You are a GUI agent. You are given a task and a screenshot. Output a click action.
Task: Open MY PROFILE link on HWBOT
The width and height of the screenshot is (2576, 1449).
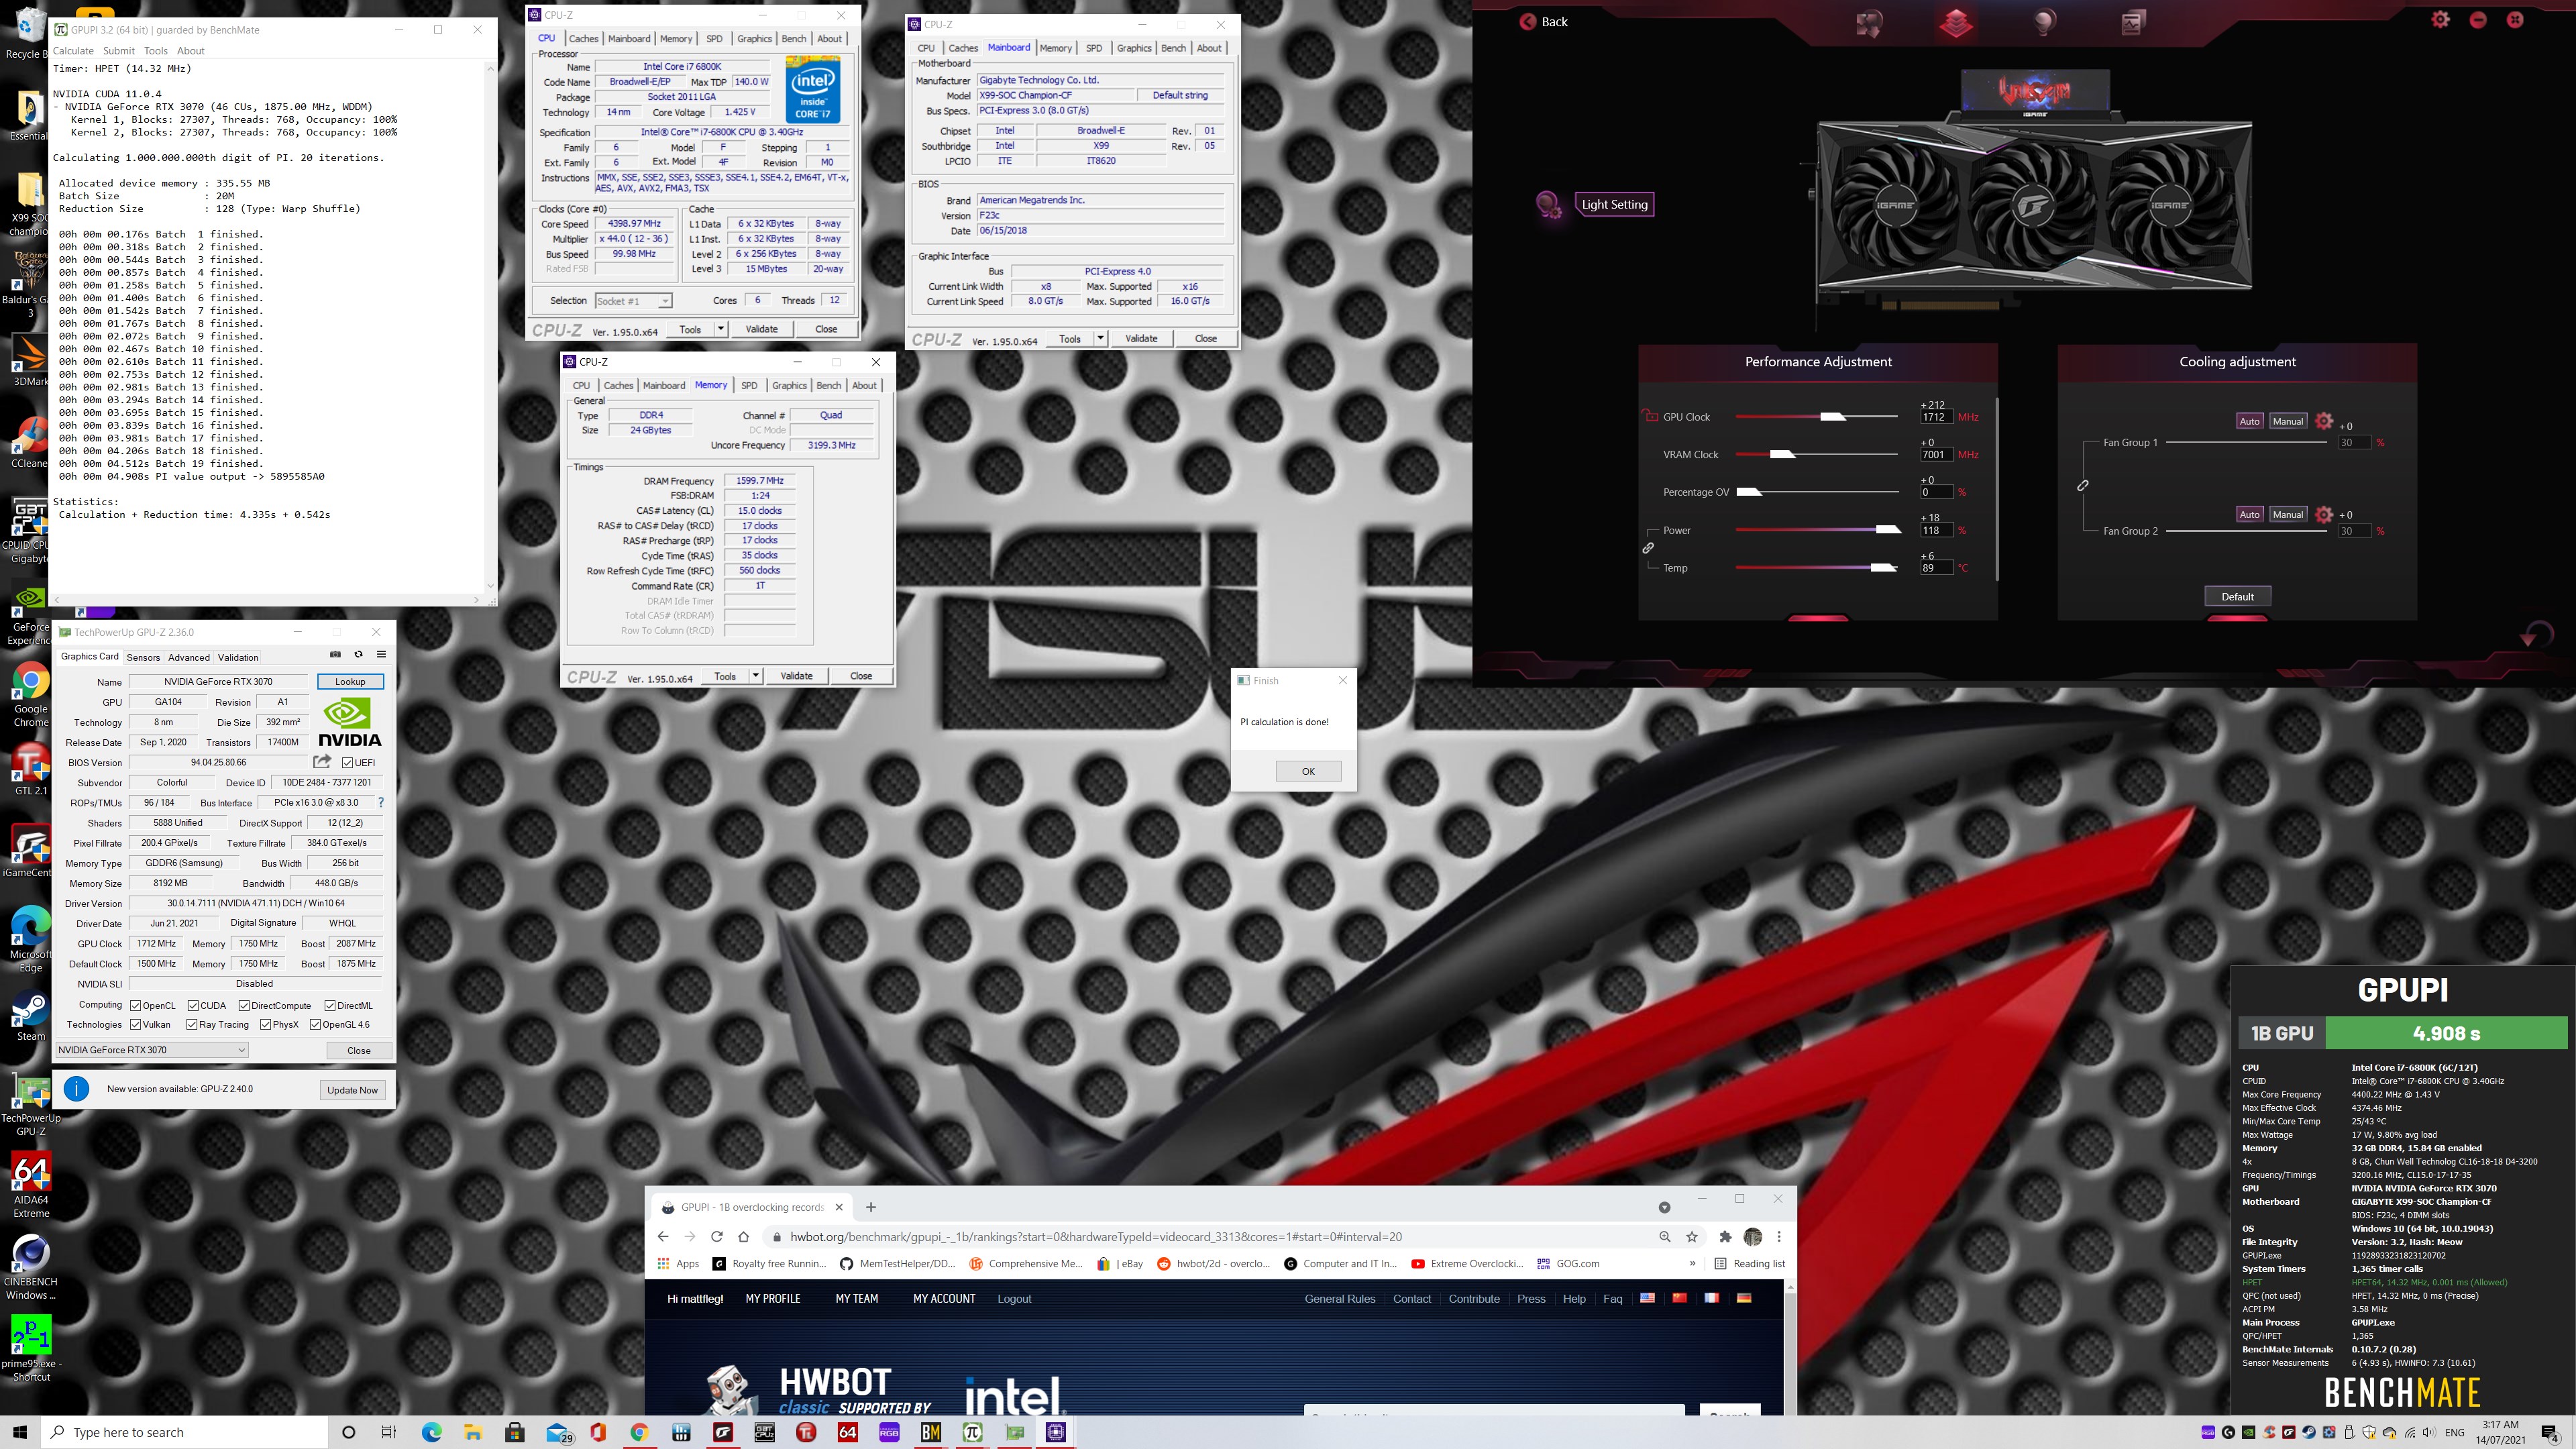tap(773, 1298)
